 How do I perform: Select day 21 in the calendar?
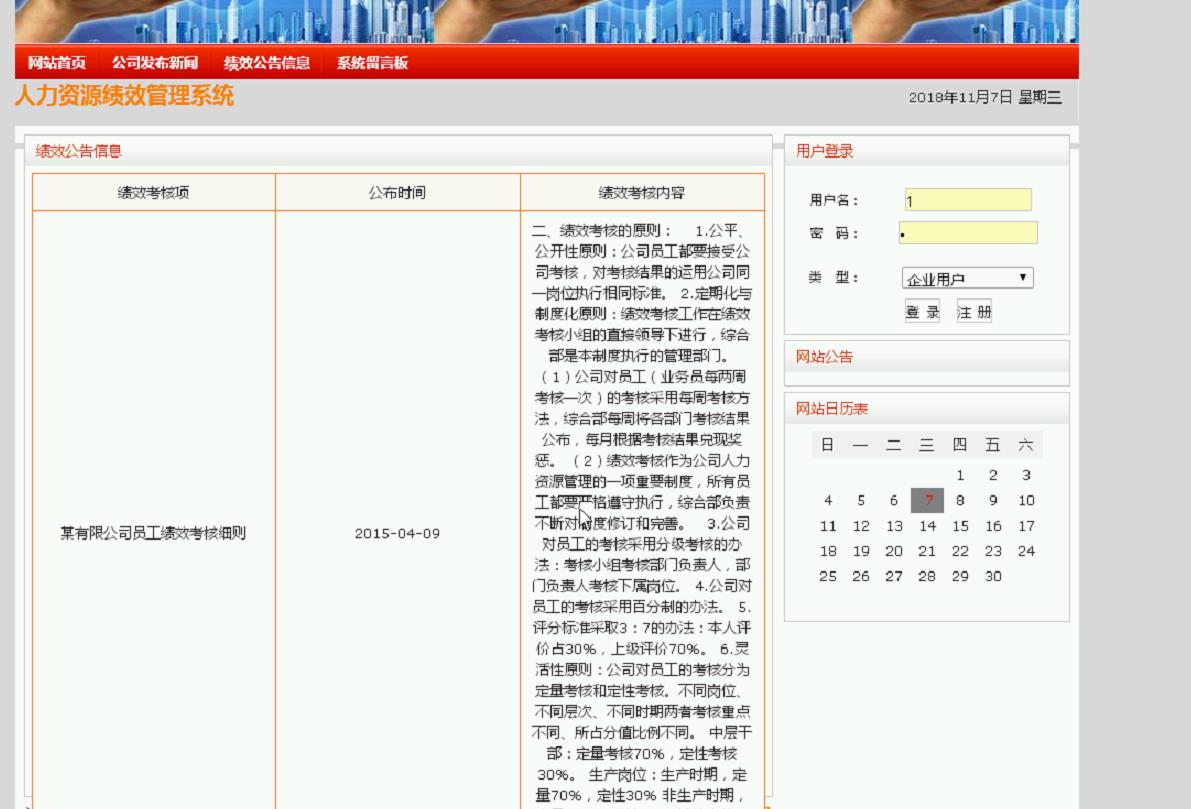pyautogui.click(x=927, y=551)
